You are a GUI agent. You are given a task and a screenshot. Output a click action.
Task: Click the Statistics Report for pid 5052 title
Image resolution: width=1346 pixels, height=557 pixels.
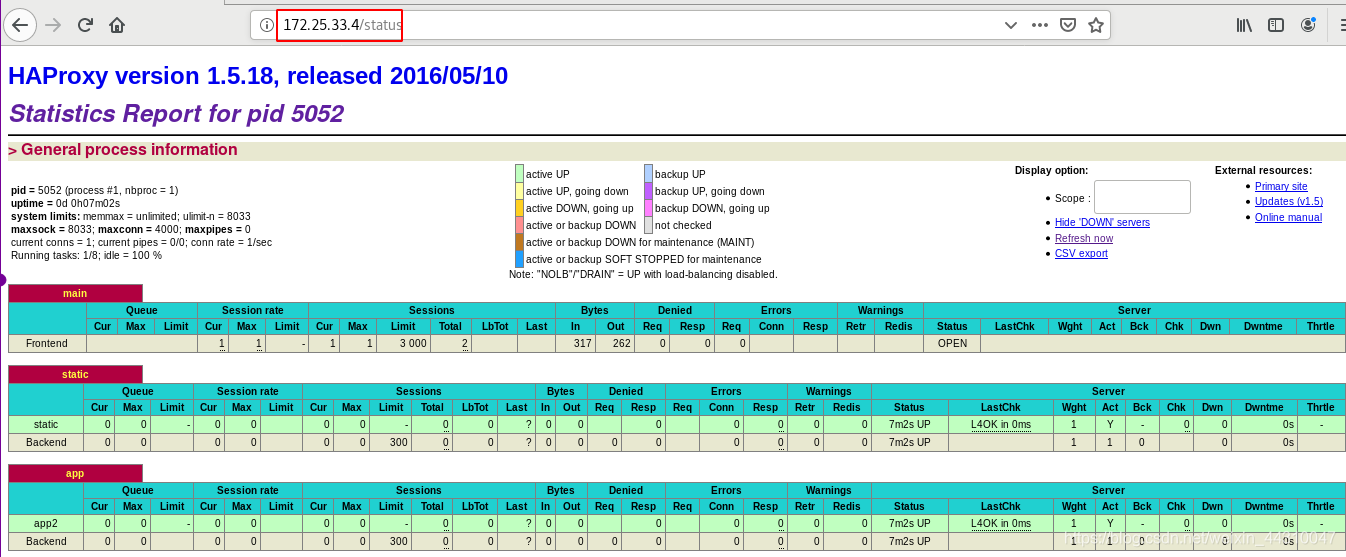[176, 114]
